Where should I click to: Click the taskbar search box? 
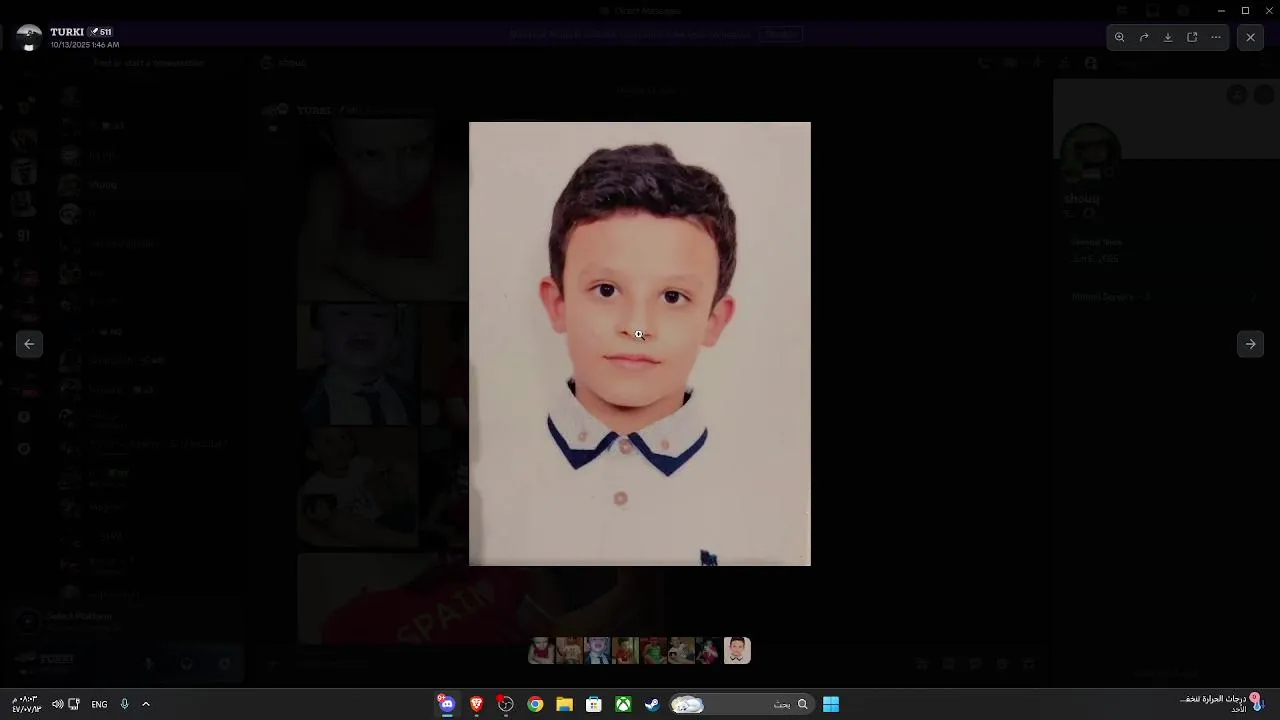(x=741, y=704)
